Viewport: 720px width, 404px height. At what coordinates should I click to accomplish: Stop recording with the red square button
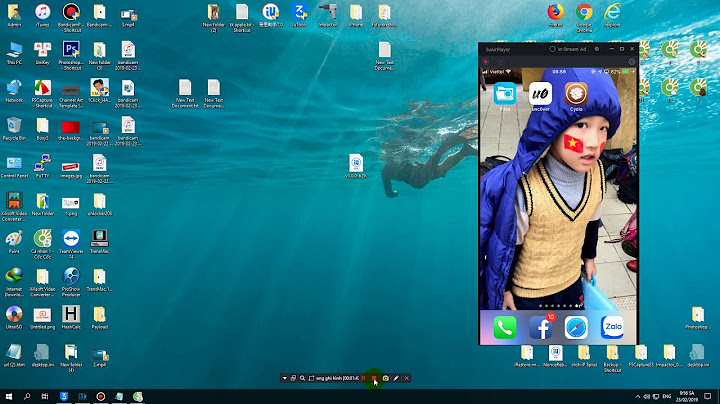[x=374, y=378]
